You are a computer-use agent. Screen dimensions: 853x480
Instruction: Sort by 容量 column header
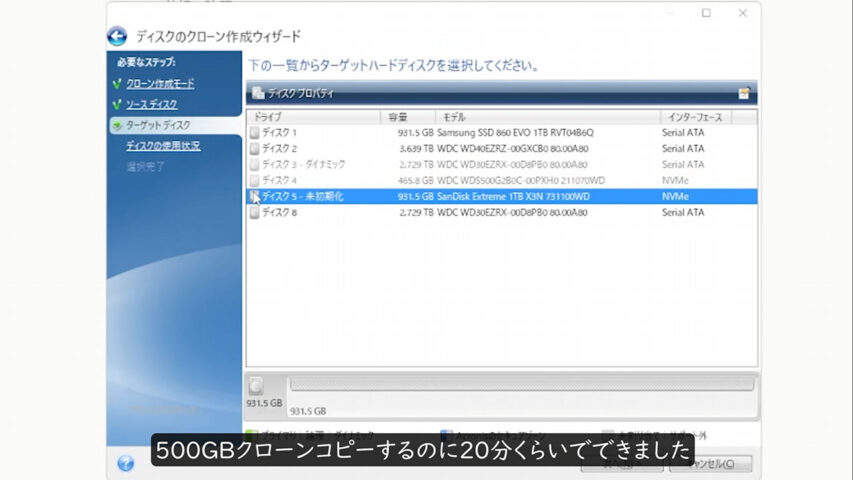pyautogui.click(x=407, y=117)
